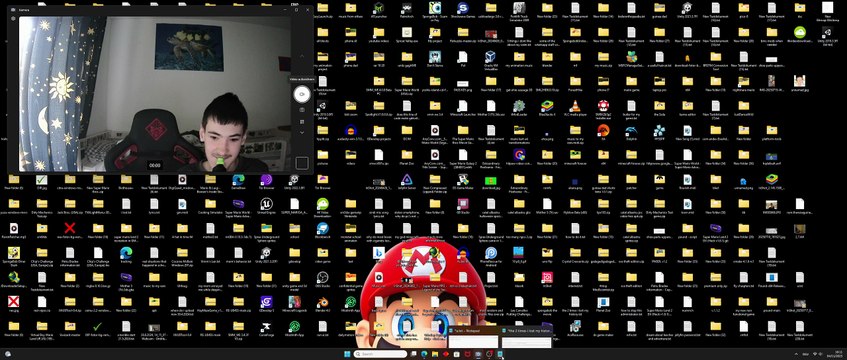This screenshot has height=360, width=847.
Task: Click the 00:00 recording timer in Camera
Action: [x=154, y=165]
